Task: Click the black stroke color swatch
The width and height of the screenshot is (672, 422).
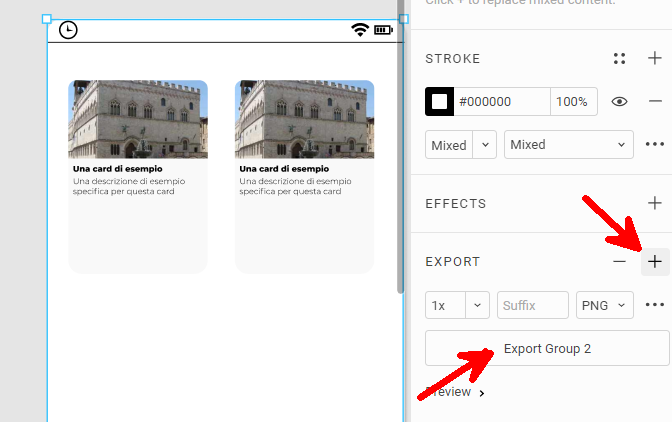Action: (439, 101)
